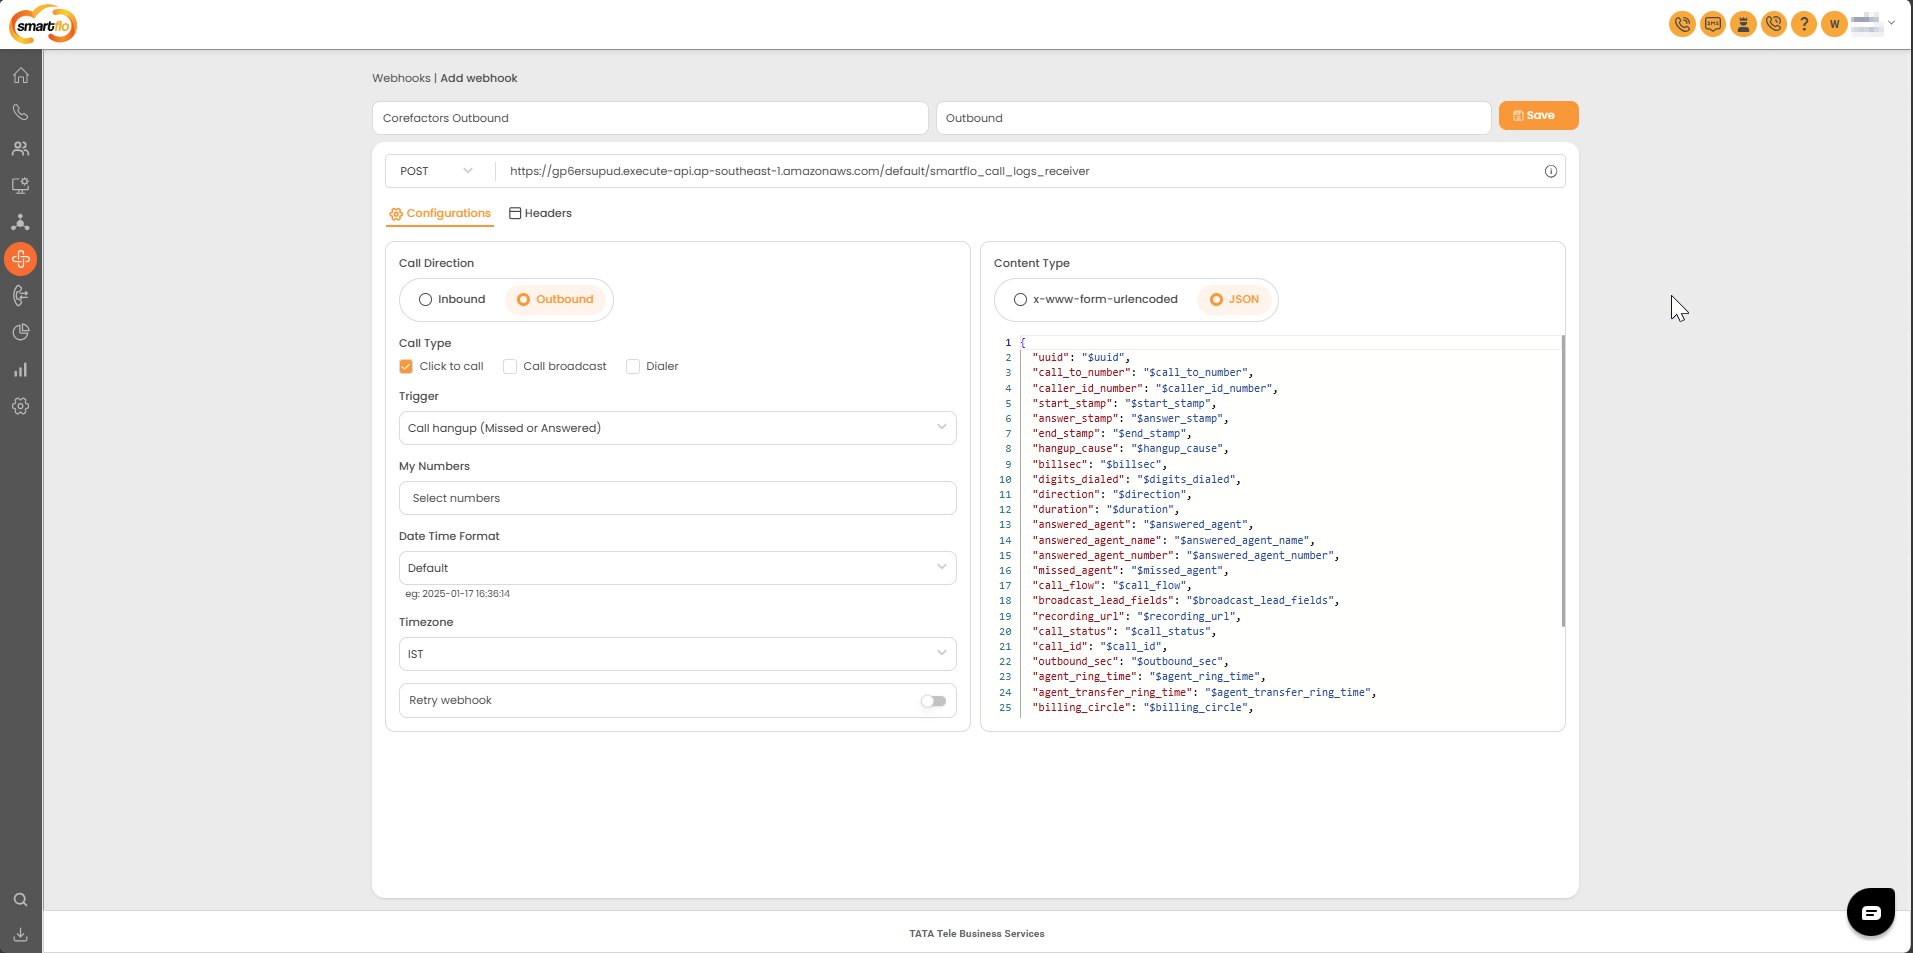Screen dimensions: 1913x953
Task: Select JSON content type
Action: 1235,299
